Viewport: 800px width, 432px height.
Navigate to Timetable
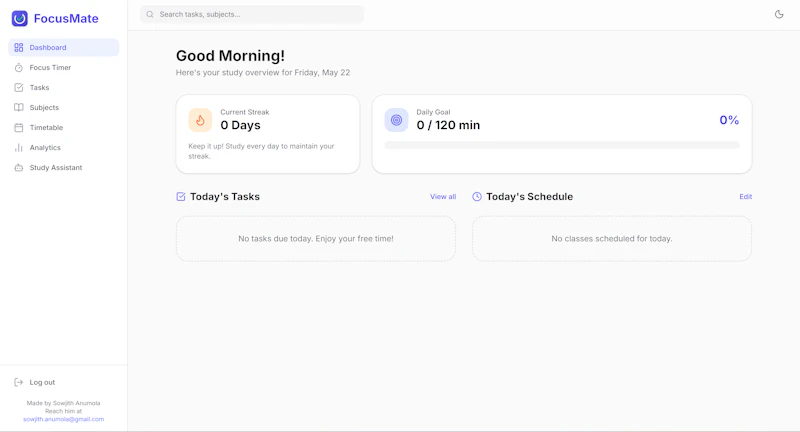click(x=64, y=128)
